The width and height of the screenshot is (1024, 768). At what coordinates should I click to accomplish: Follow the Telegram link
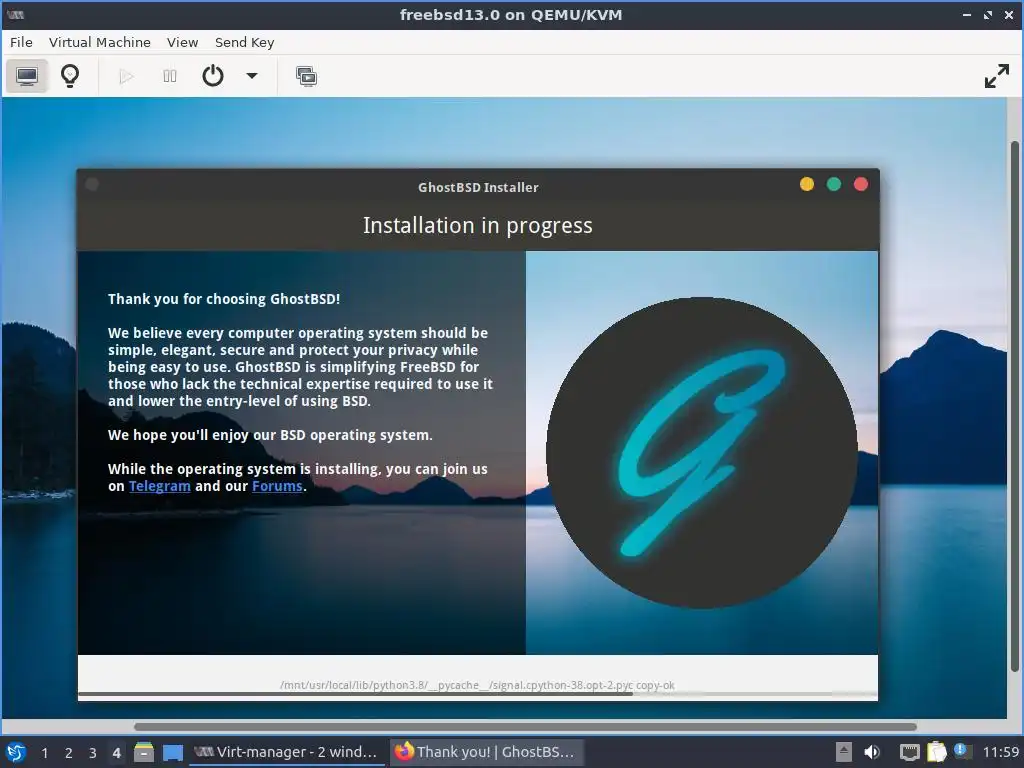click(159, 486)
